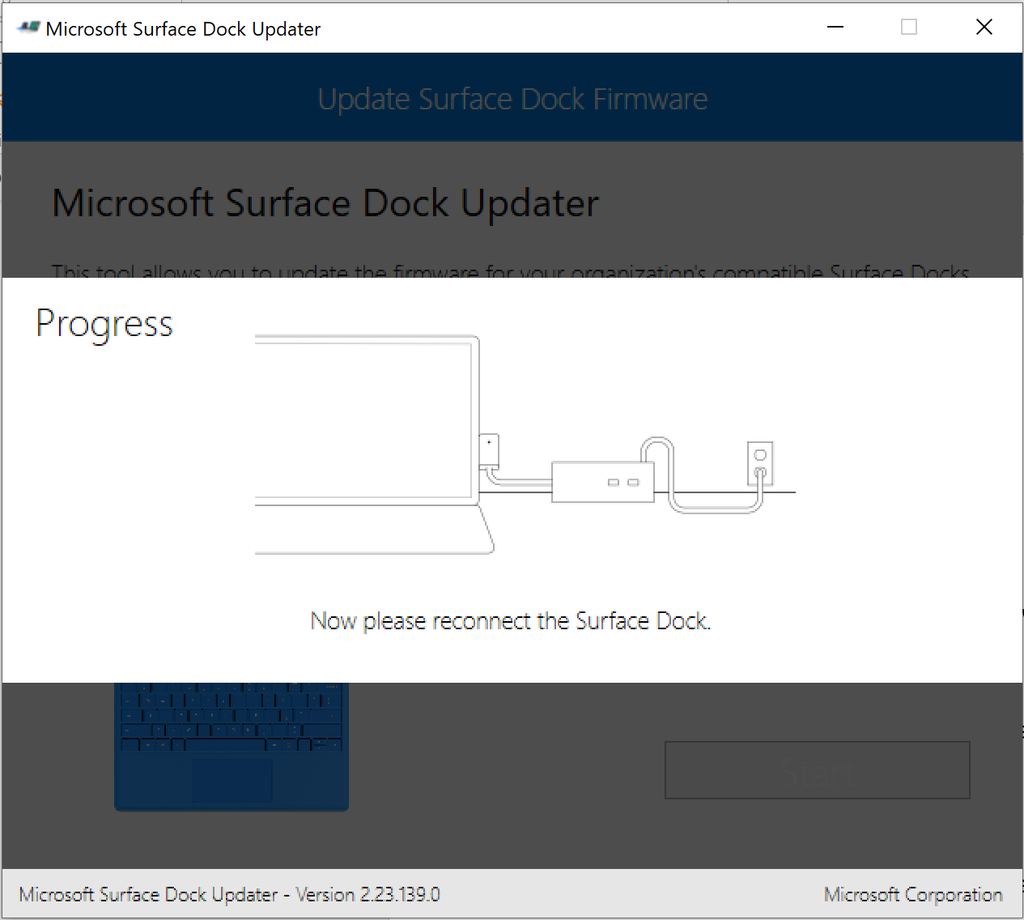Image resolution: width=1024 pixels, height=920 pixels.
Task: Click the Update Surface Dock Firmware banner
Action: 512,99
